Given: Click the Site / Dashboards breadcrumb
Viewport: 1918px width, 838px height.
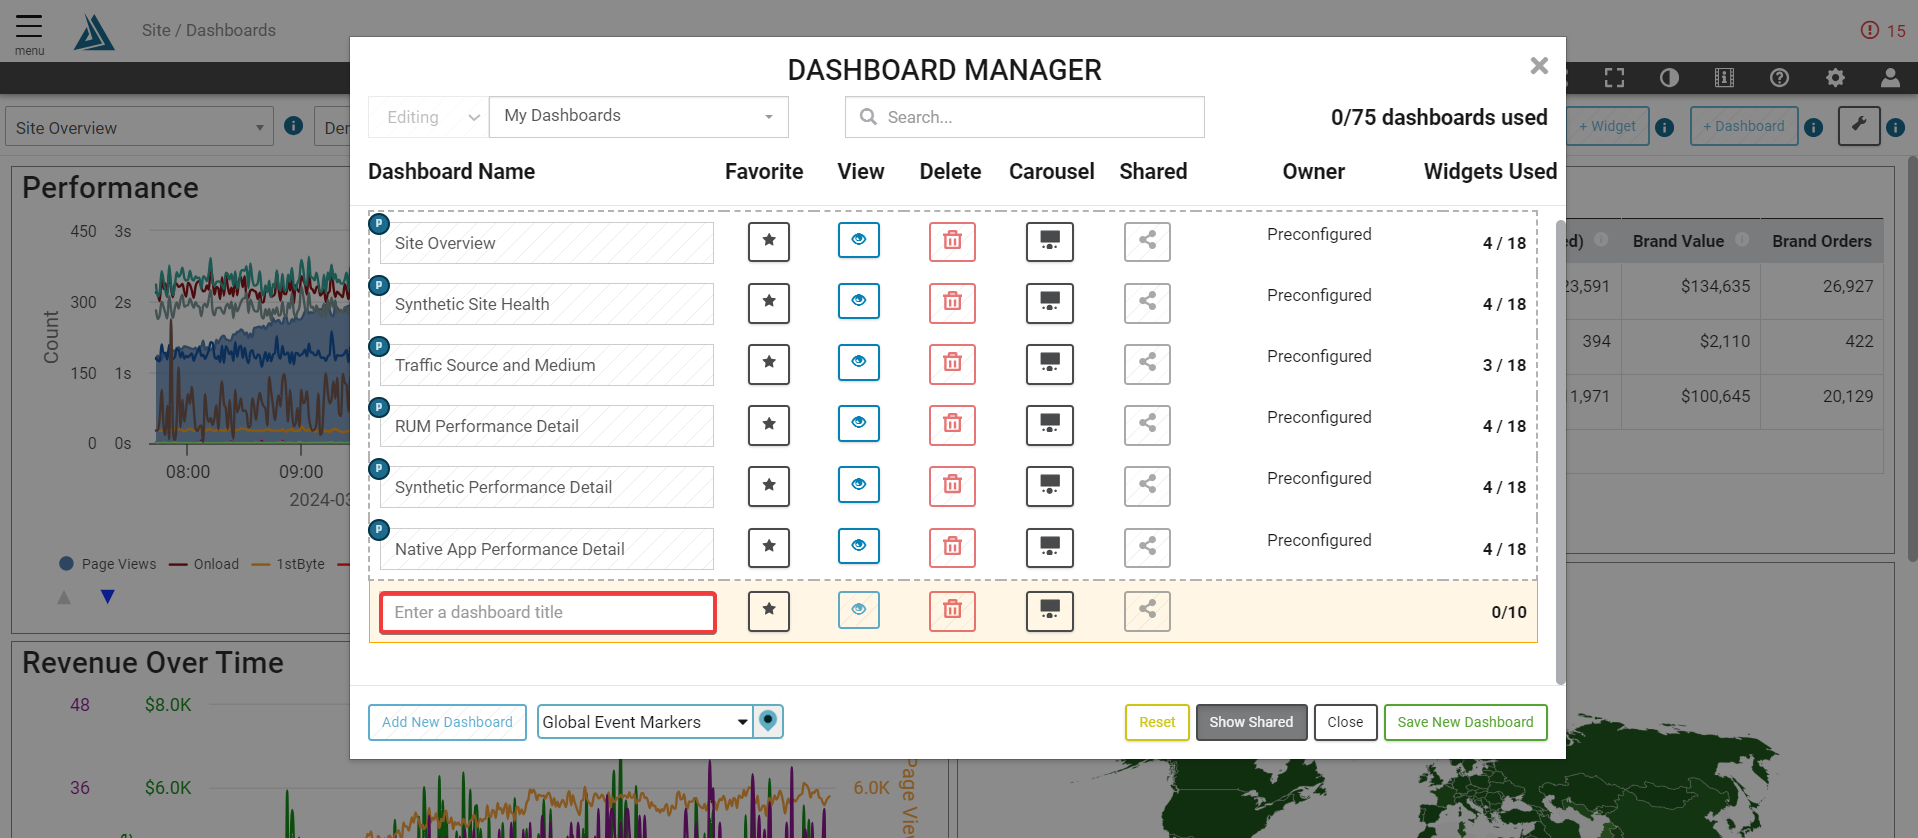Looking at the screenshot, I should [x=209, y=30].
